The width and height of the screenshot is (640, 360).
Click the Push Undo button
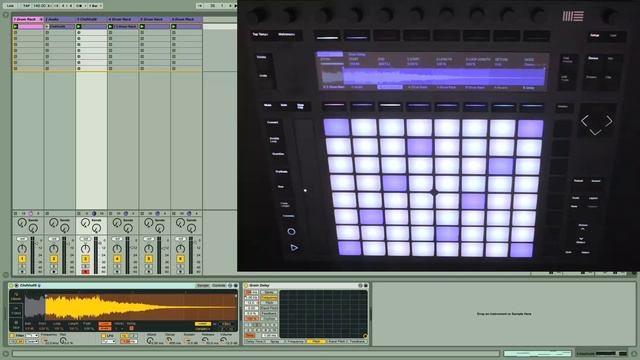point(263,76)
